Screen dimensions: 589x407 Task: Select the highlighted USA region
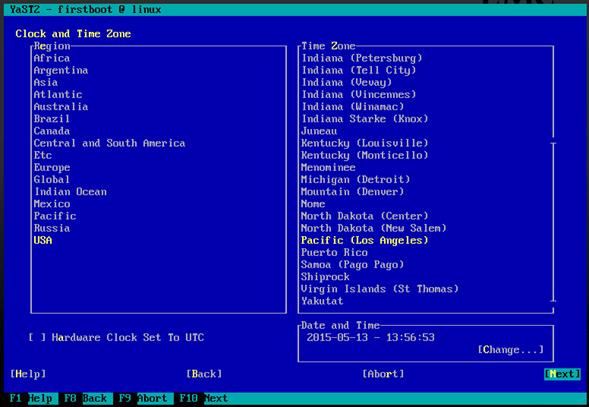coord(42,240)
